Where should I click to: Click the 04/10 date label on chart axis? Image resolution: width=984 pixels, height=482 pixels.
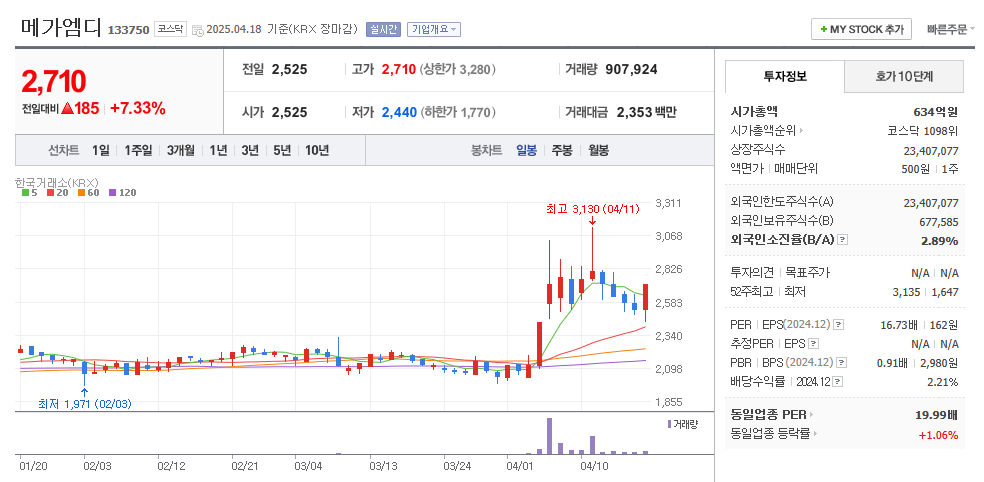coord(594,466)
